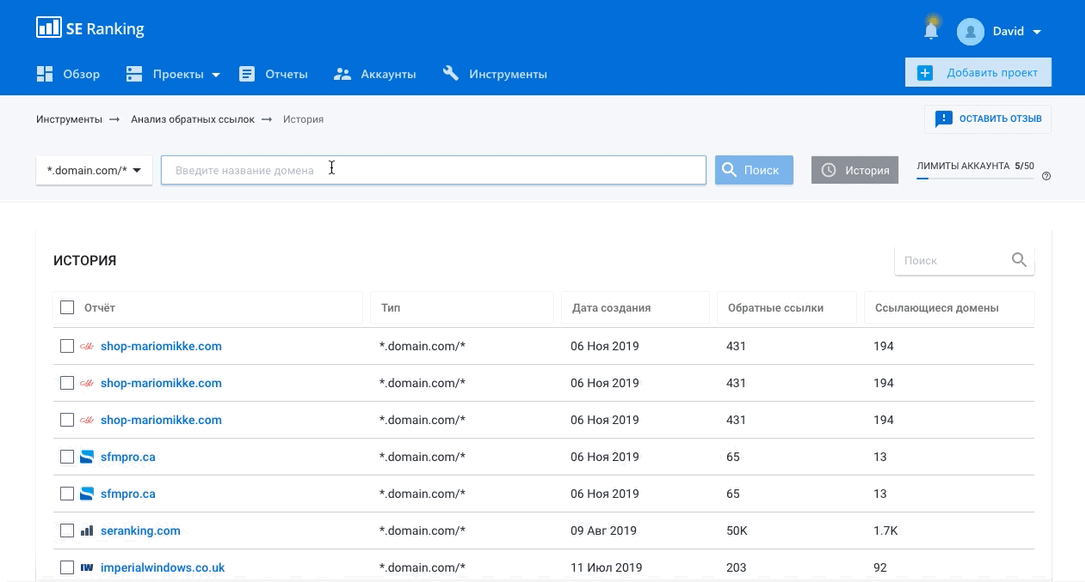Screen dimensions: 1085x582
Task: Click the seranking.com favicon
Action: [x=86, y=531]
